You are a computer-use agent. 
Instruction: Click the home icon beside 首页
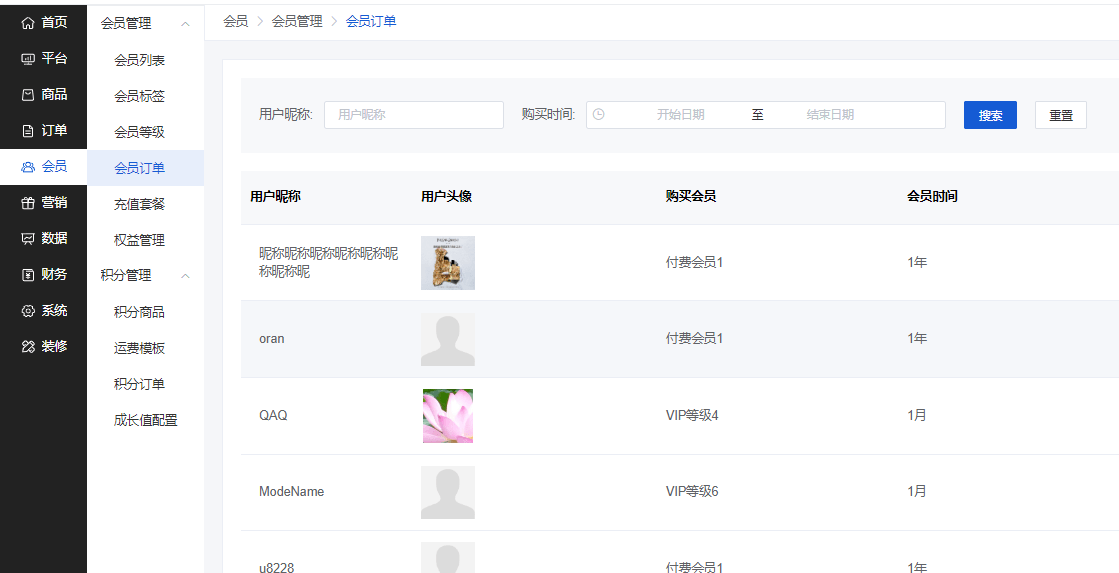pos(28,23)
